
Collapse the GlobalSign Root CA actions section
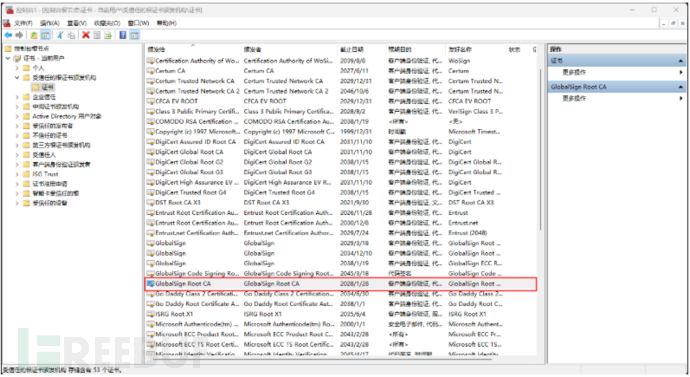click(680, 87)
